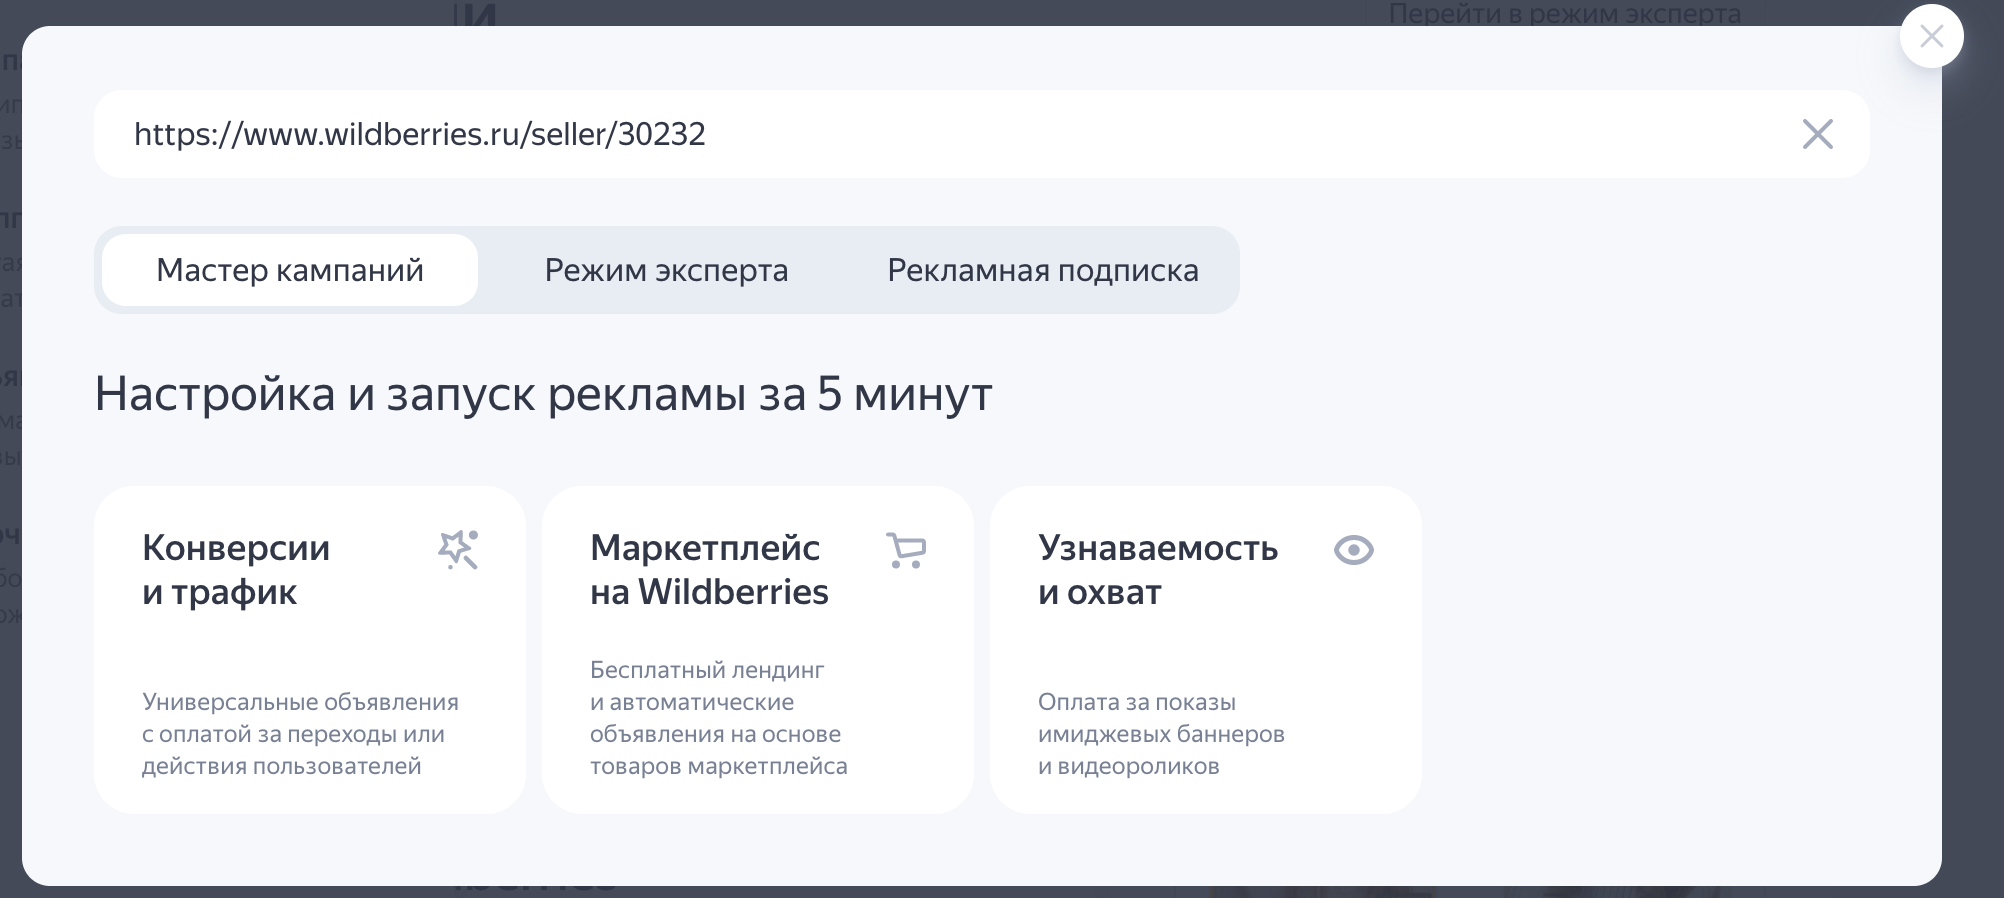Viewport: 2004px width, 898px height.
Task: Click the dimmed backdrop left of the dialog
Action: coord(10,450)
